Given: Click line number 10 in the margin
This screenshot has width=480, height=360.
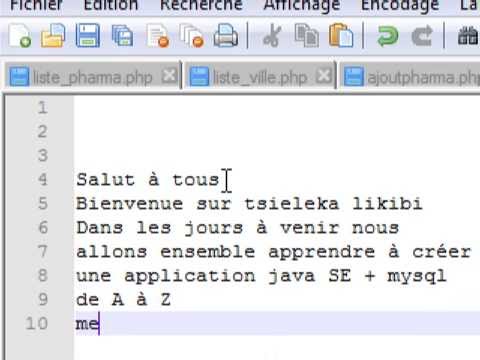Looking at the screenshot, I should click(37, 324).
